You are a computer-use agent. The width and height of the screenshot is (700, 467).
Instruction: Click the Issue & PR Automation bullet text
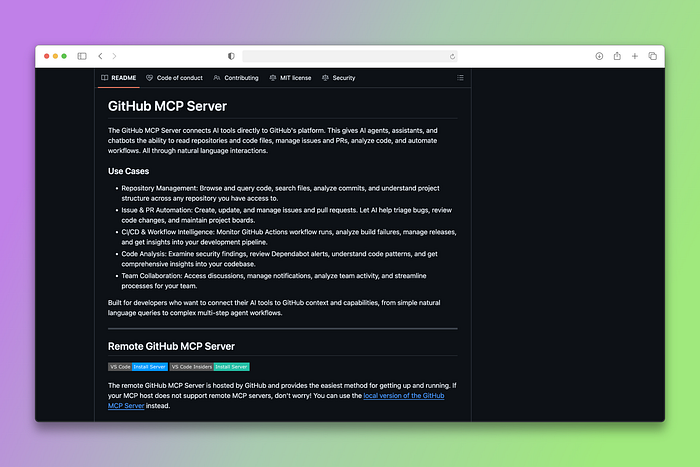click(x=287, y=215)
